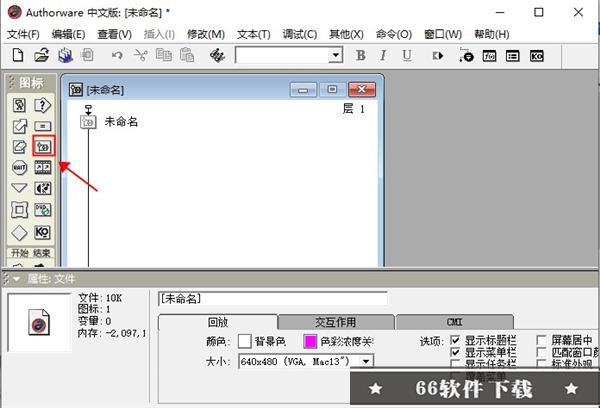The width and height of the screenshot is (600, 408).
Task: Open the 帮助(H) menu
Action: (x=492, y=34)
